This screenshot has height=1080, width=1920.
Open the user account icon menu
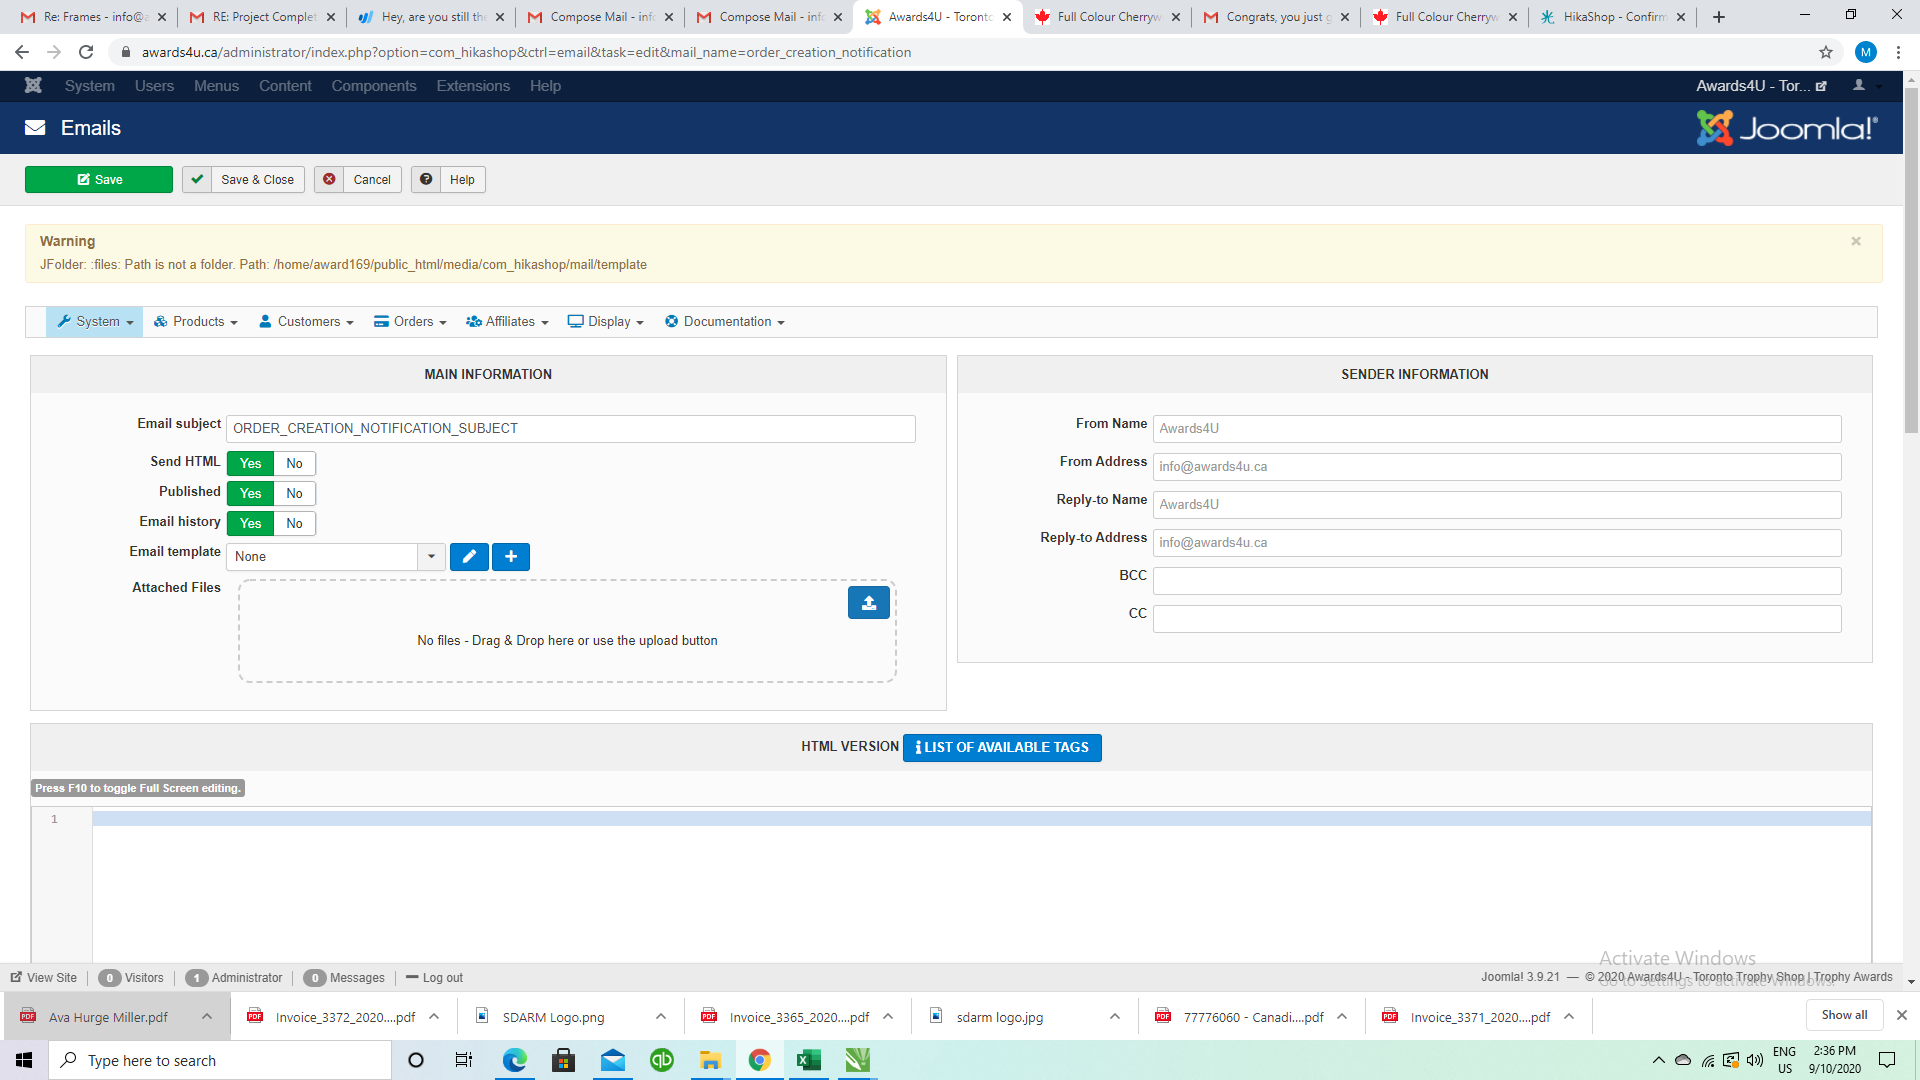click(x=1859, y=86)
